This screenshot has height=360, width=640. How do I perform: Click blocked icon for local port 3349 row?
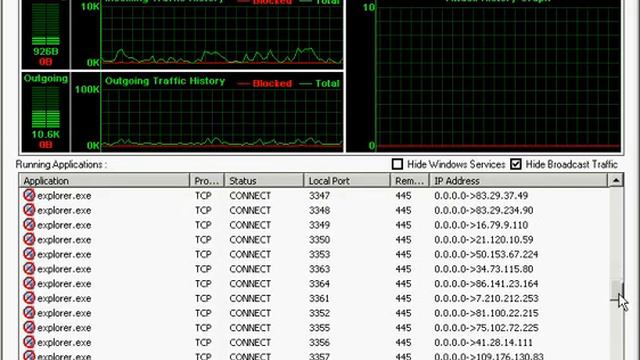click(29, 224)
